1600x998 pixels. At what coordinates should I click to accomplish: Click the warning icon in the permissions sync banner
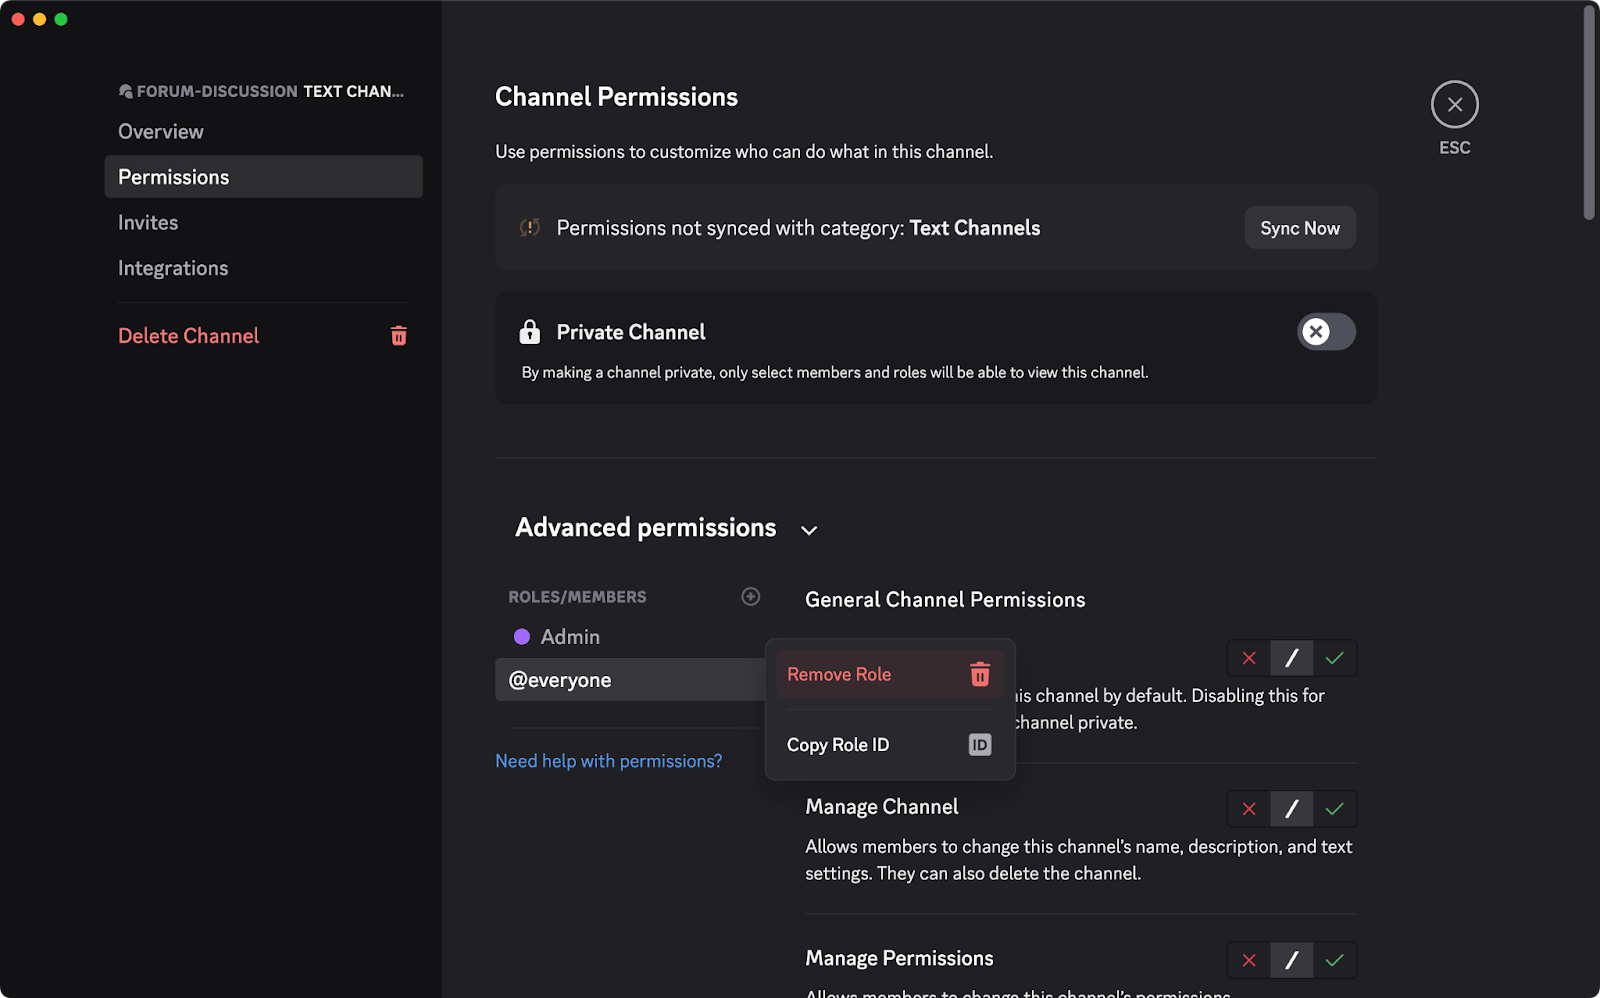tap(531, 227)
